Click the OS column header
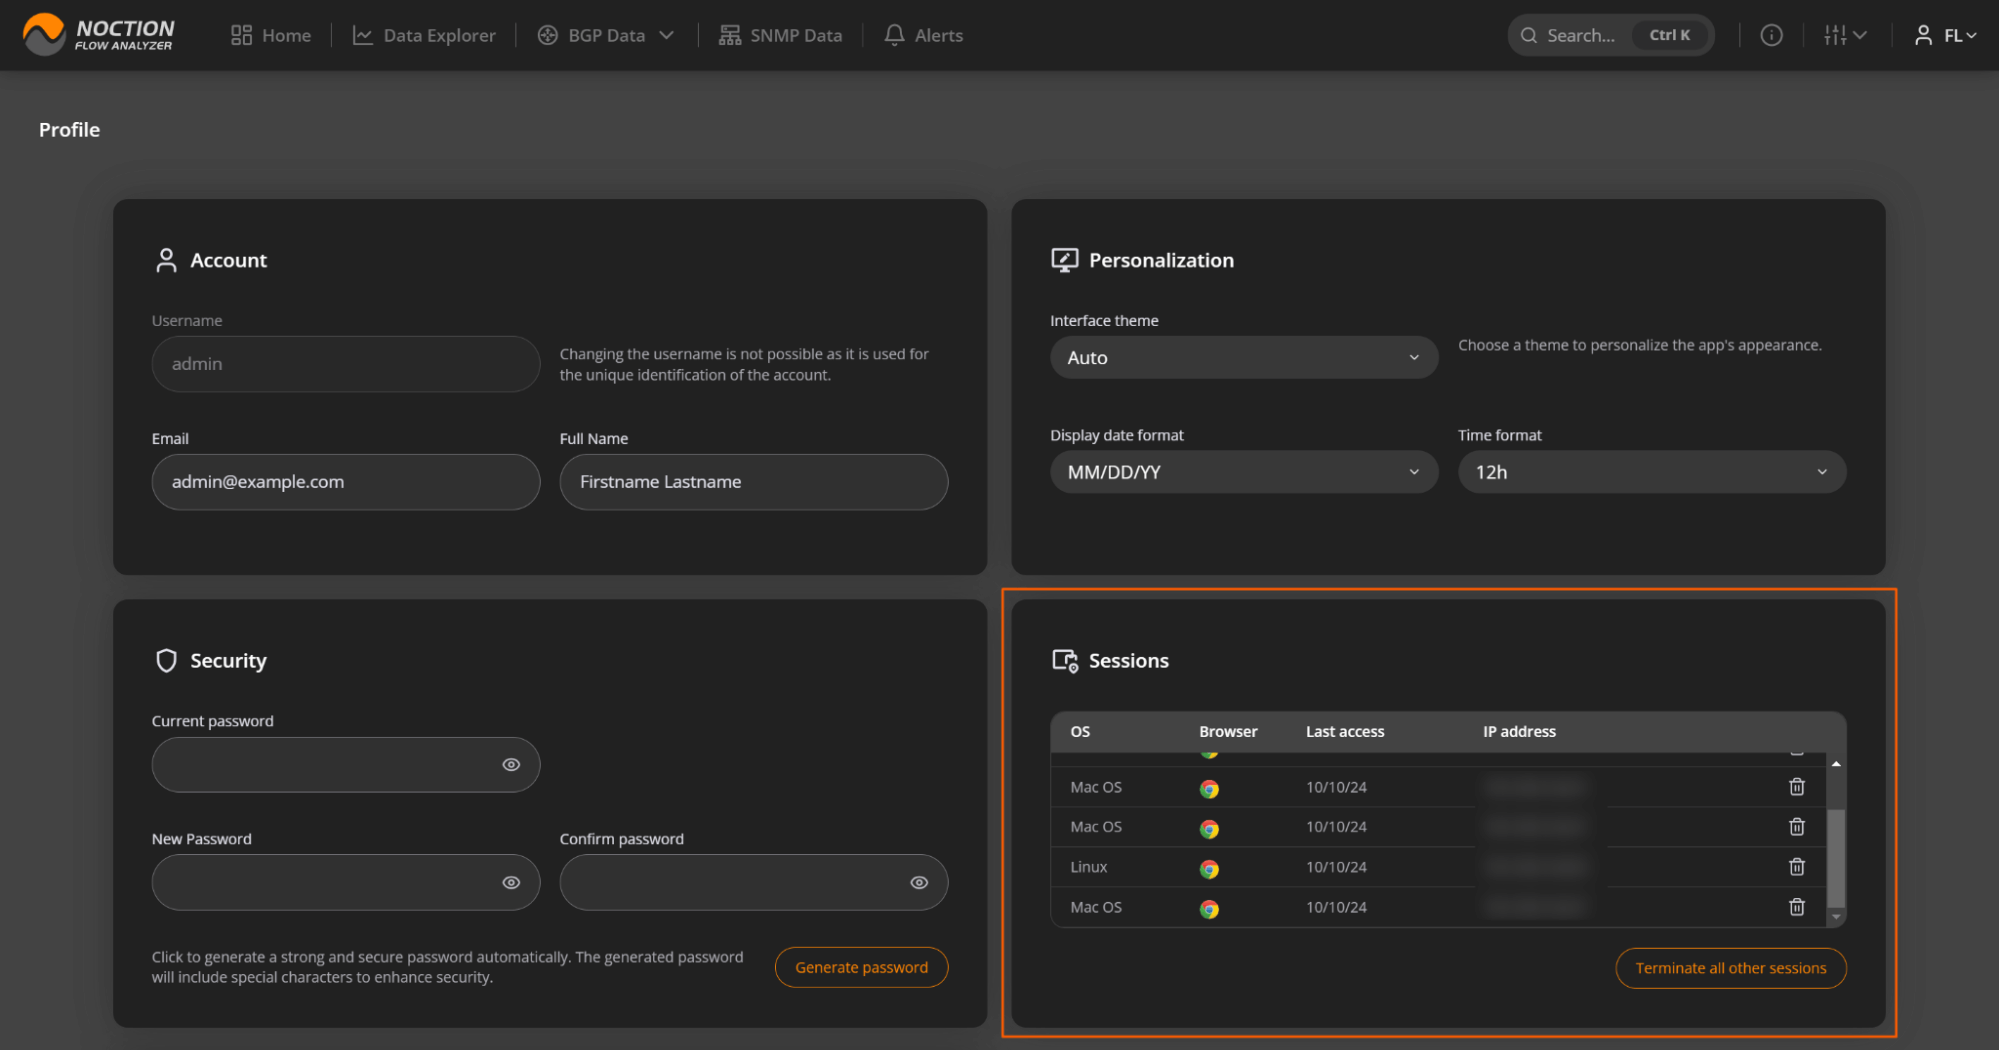This screenshot has height=1051, width=1999. 1080,732
